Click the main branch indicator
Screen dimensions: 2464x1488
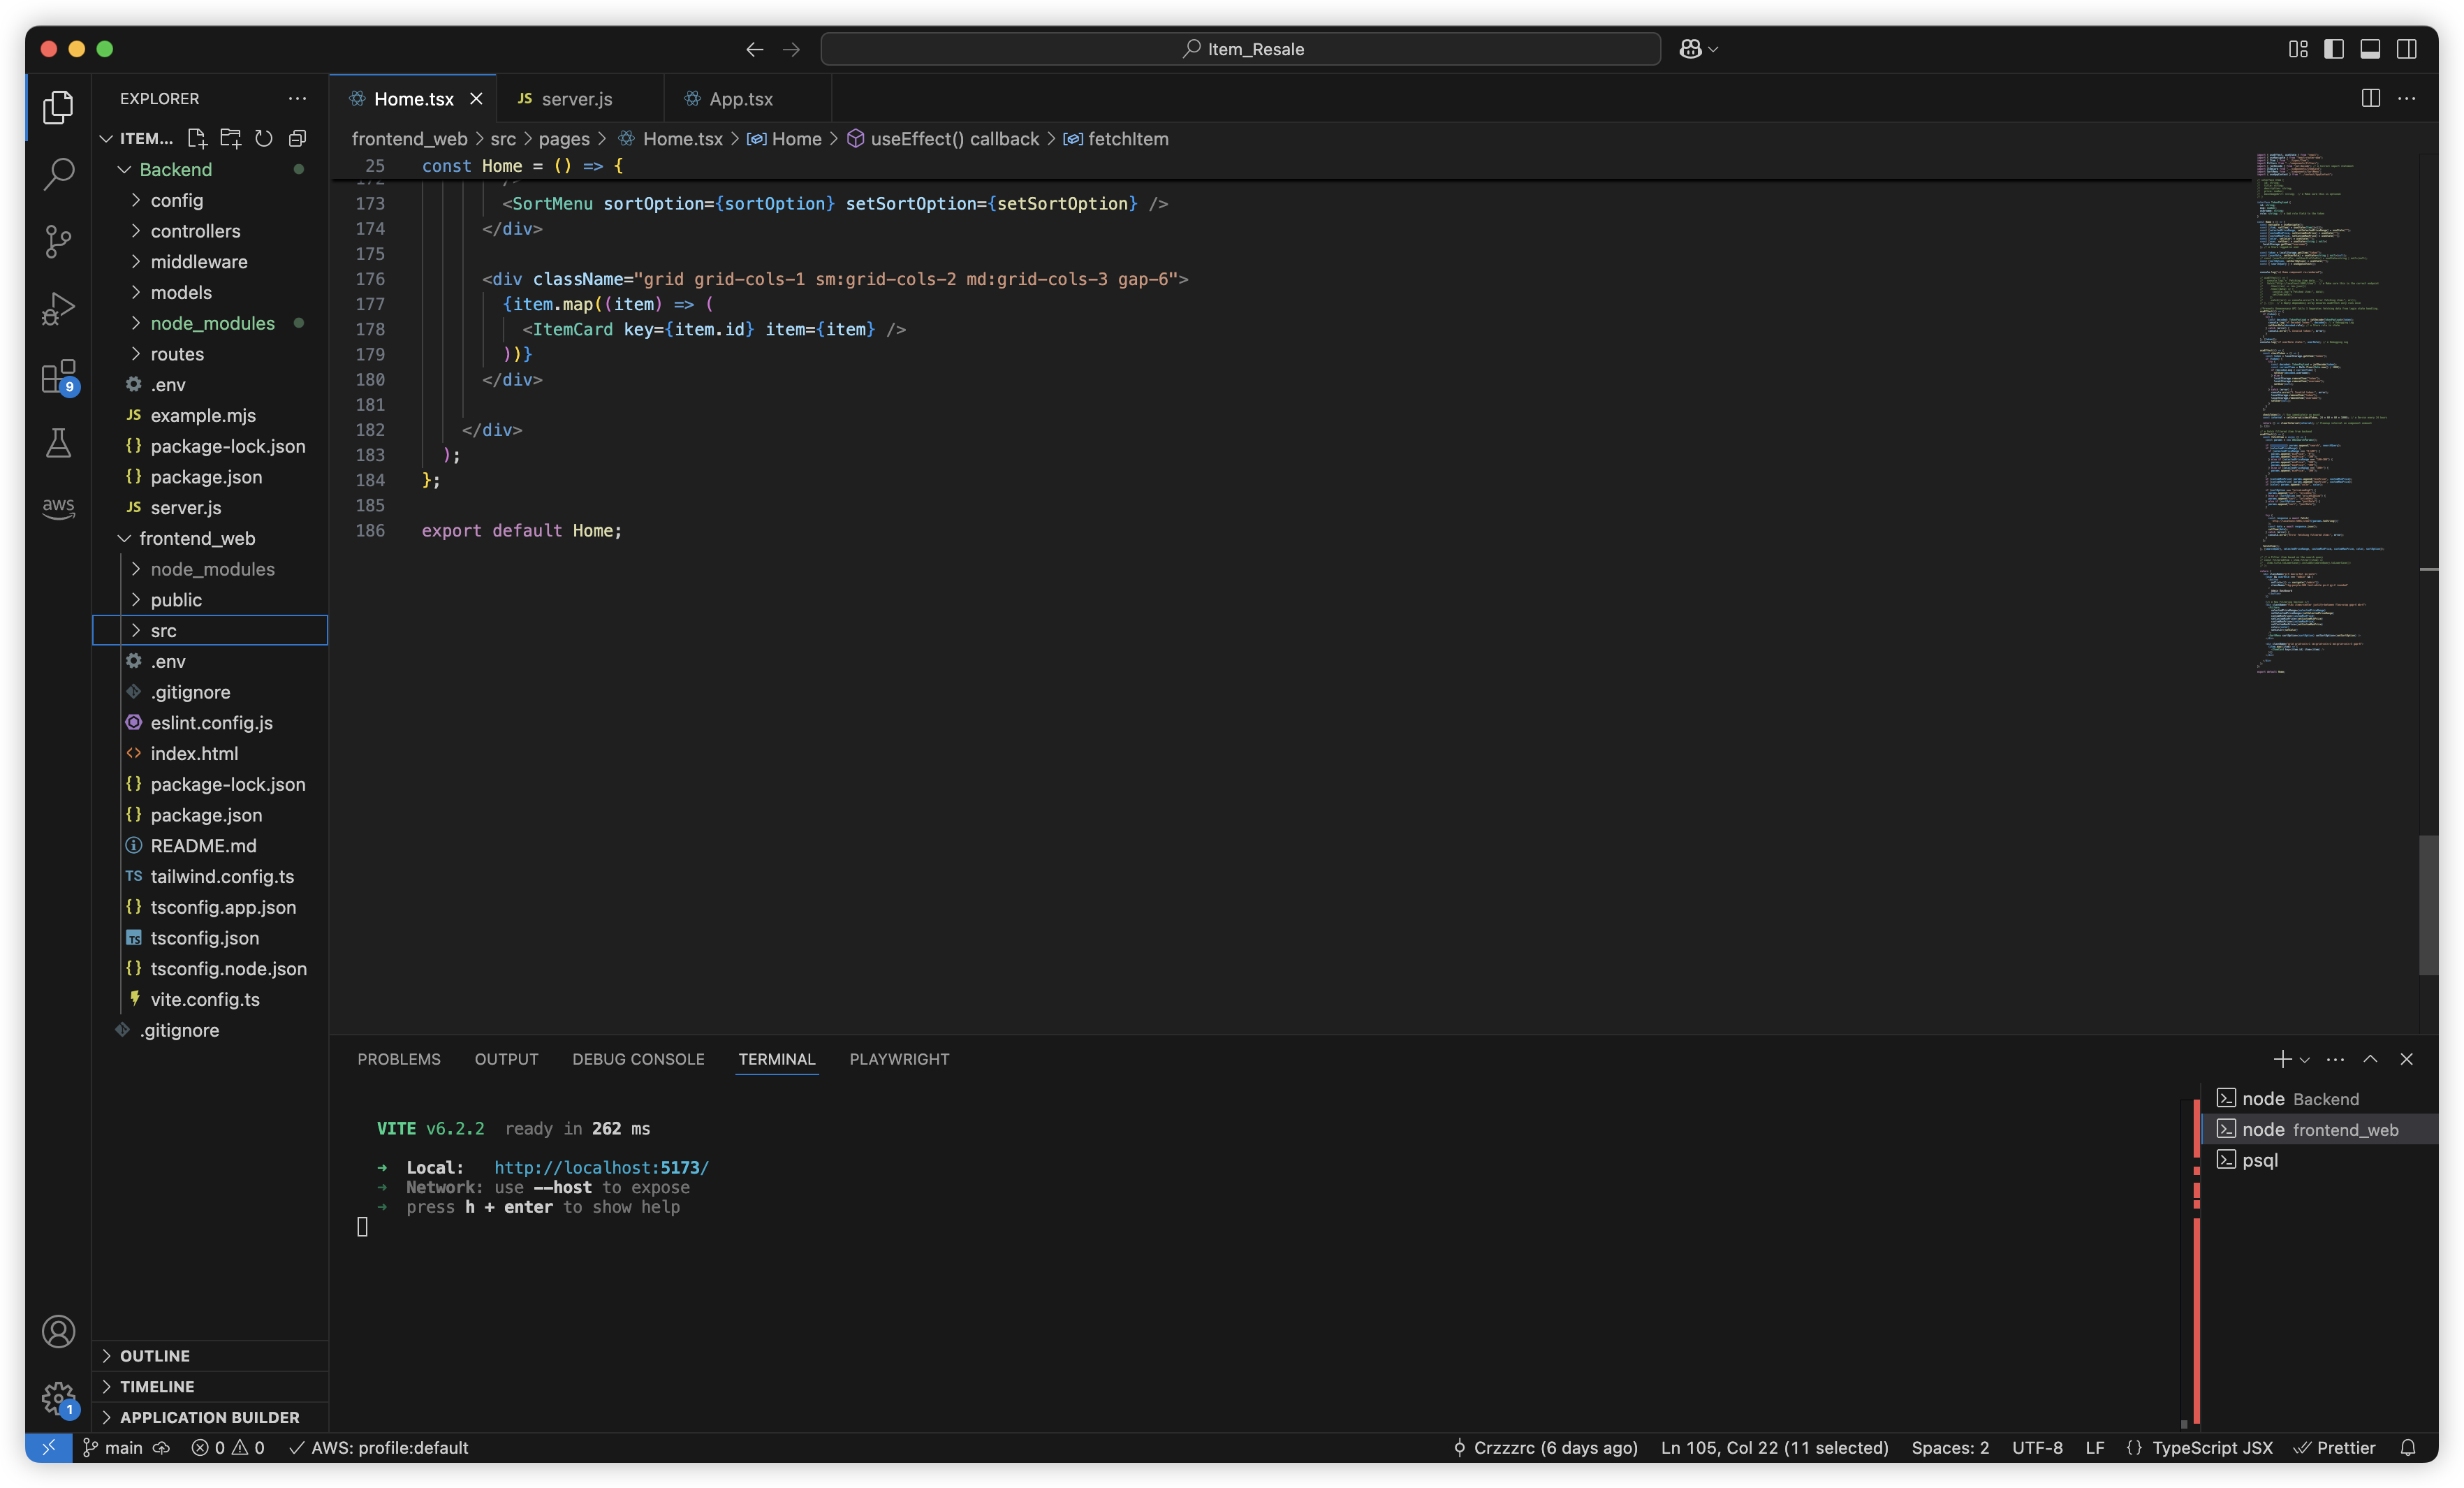tap(114, 1447)
